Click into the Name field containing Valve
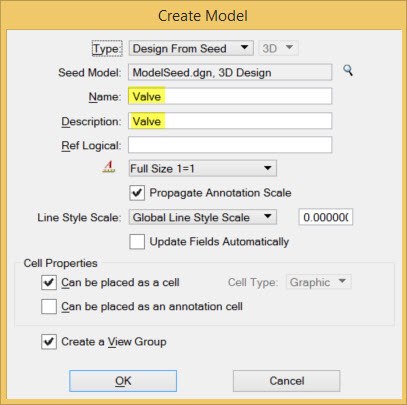The height and width of the screenshot is (405, 407). coord(230,96)
